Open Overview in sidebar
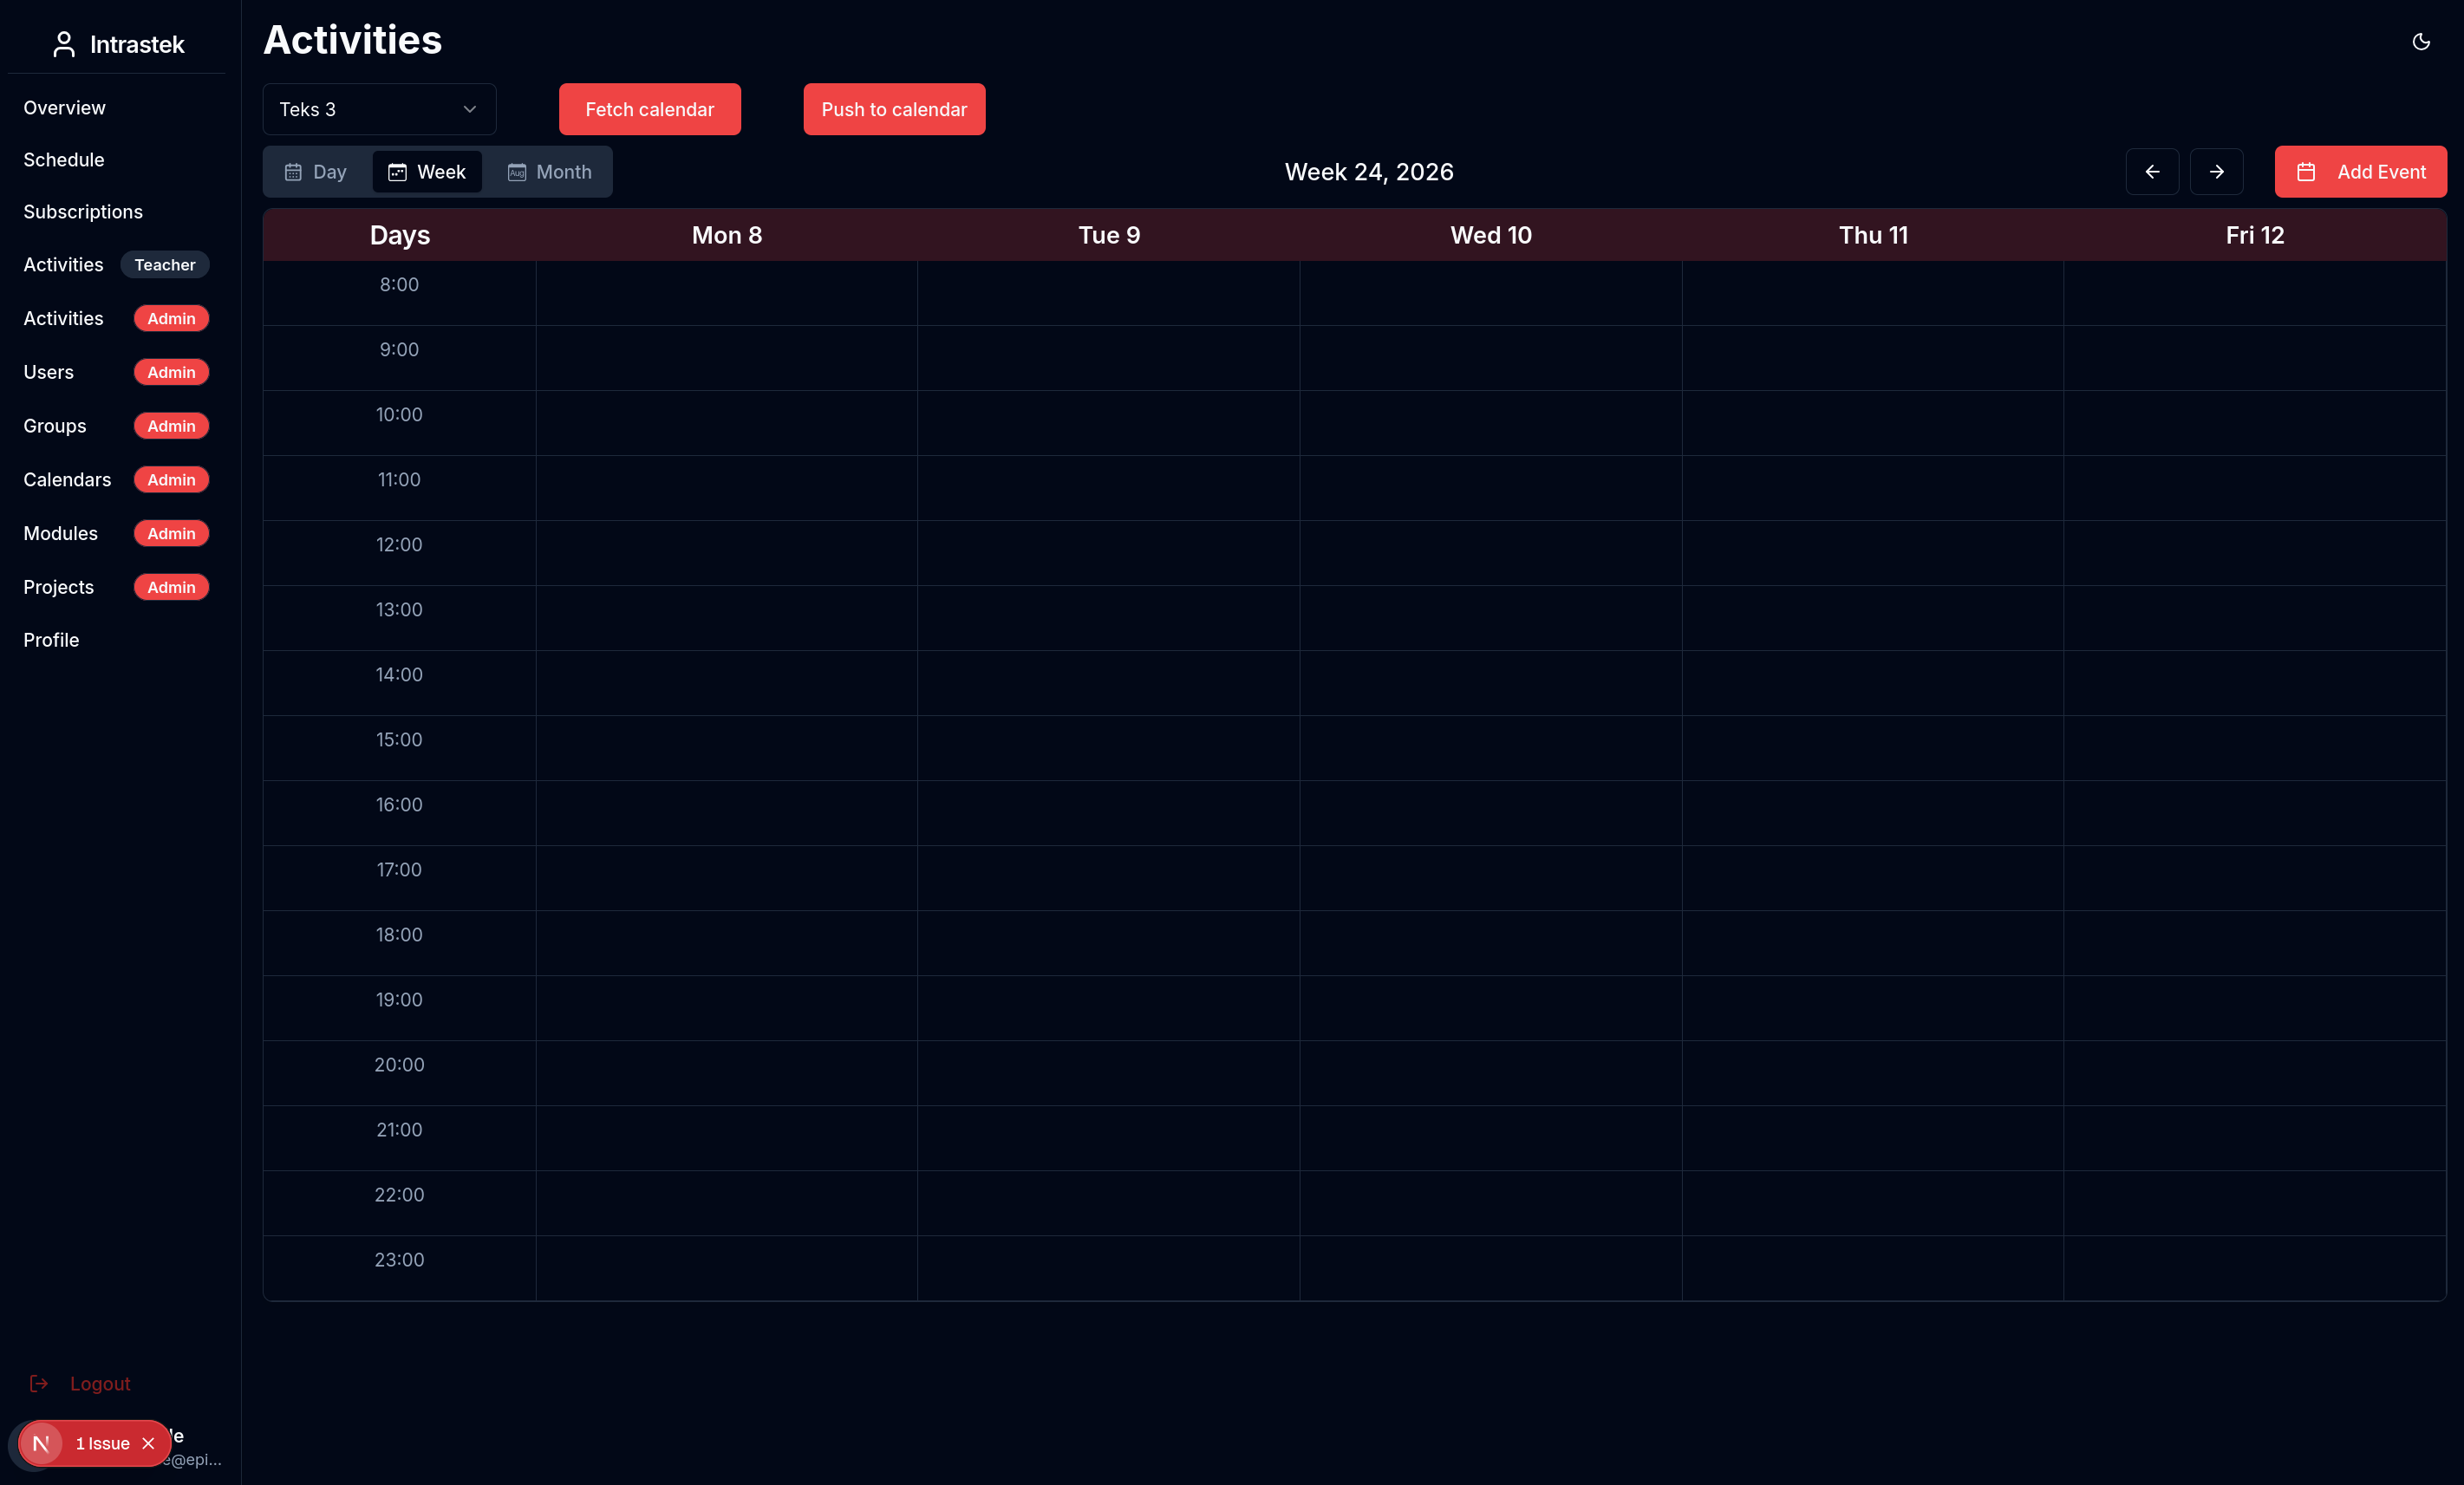This screenshot has height=1485, width=2464. (64, 108)
